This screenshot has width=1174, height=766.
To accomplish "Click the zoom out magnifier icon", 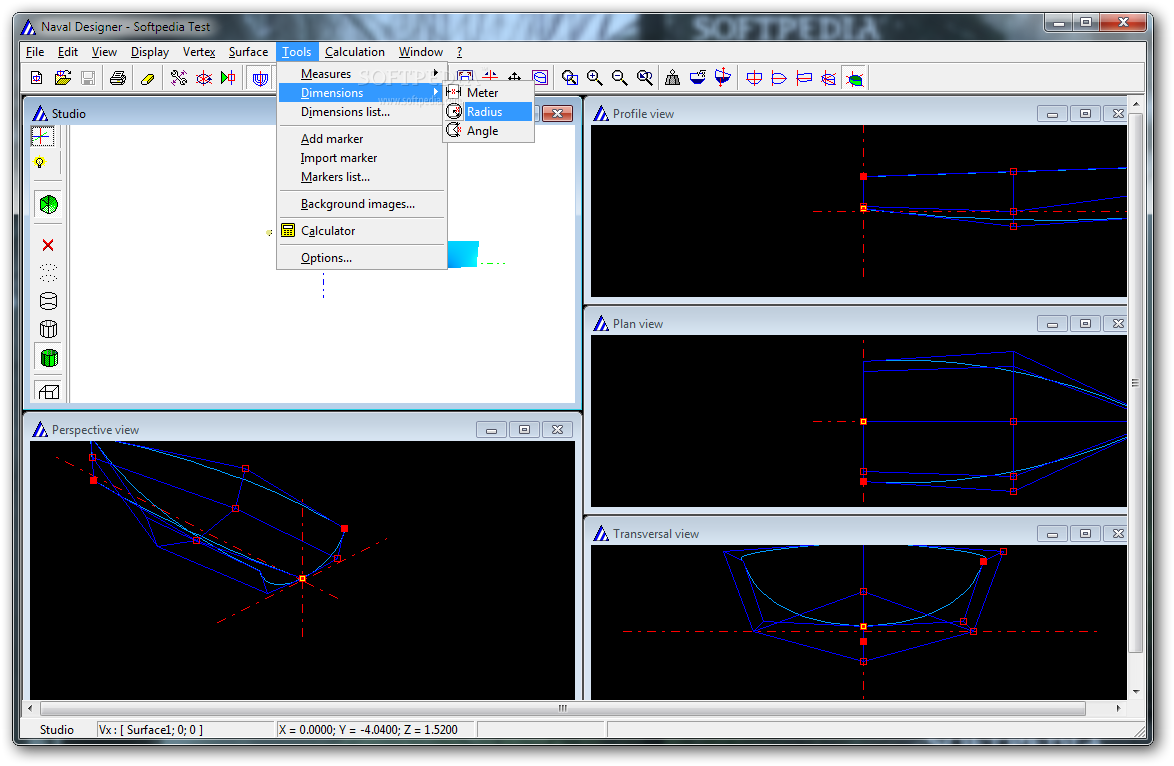I will (x=619, y=78).
